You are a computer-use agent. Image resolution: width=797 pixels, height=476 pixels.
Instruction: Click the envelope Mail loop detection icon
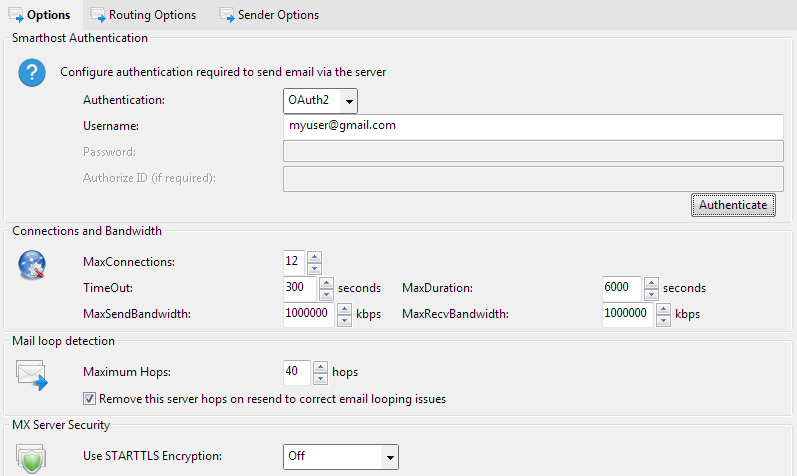click(x=33, y=375)
